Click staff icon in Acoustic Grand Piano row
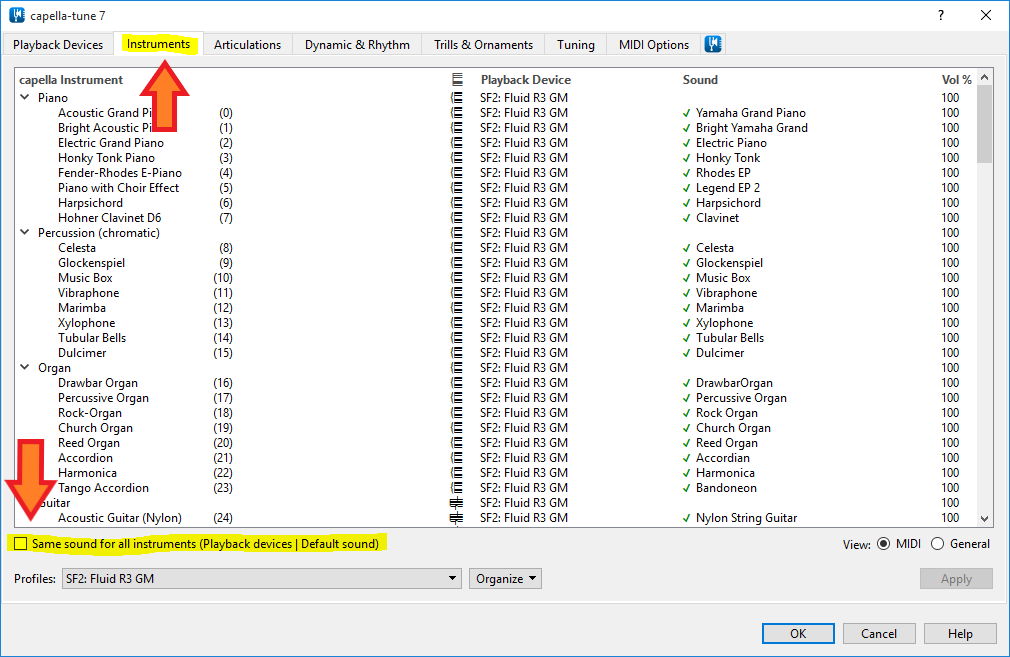The image size is (1010, 657). 456,113
